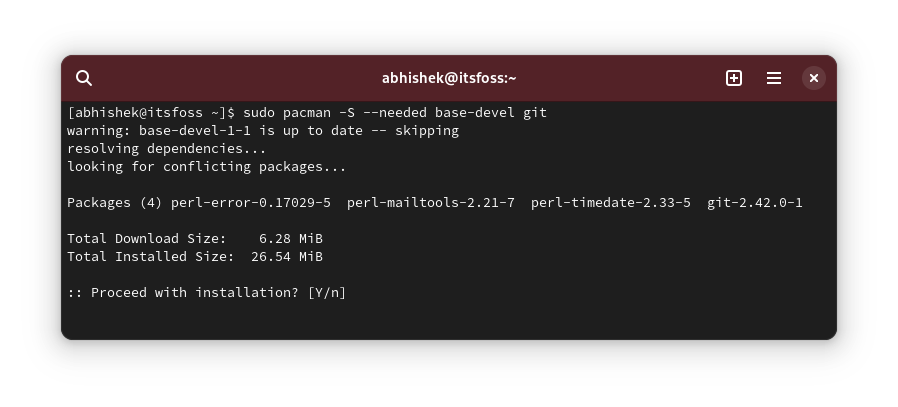Click the perl-timedate-2.33-5 package name

tap(611, 203)
